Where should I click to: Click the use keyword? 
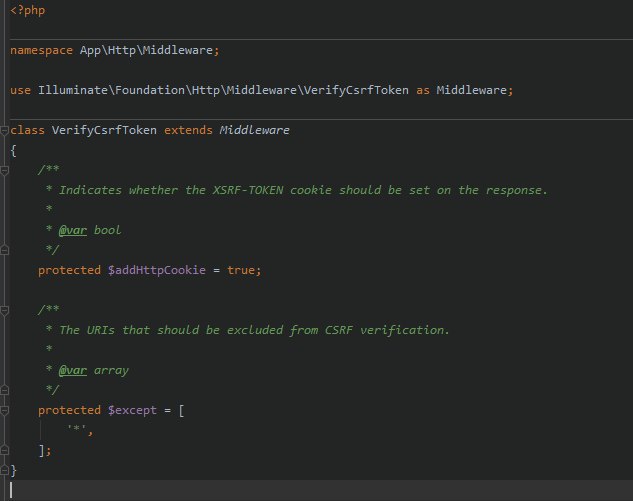pyautogui.click(x=21, y=90)
